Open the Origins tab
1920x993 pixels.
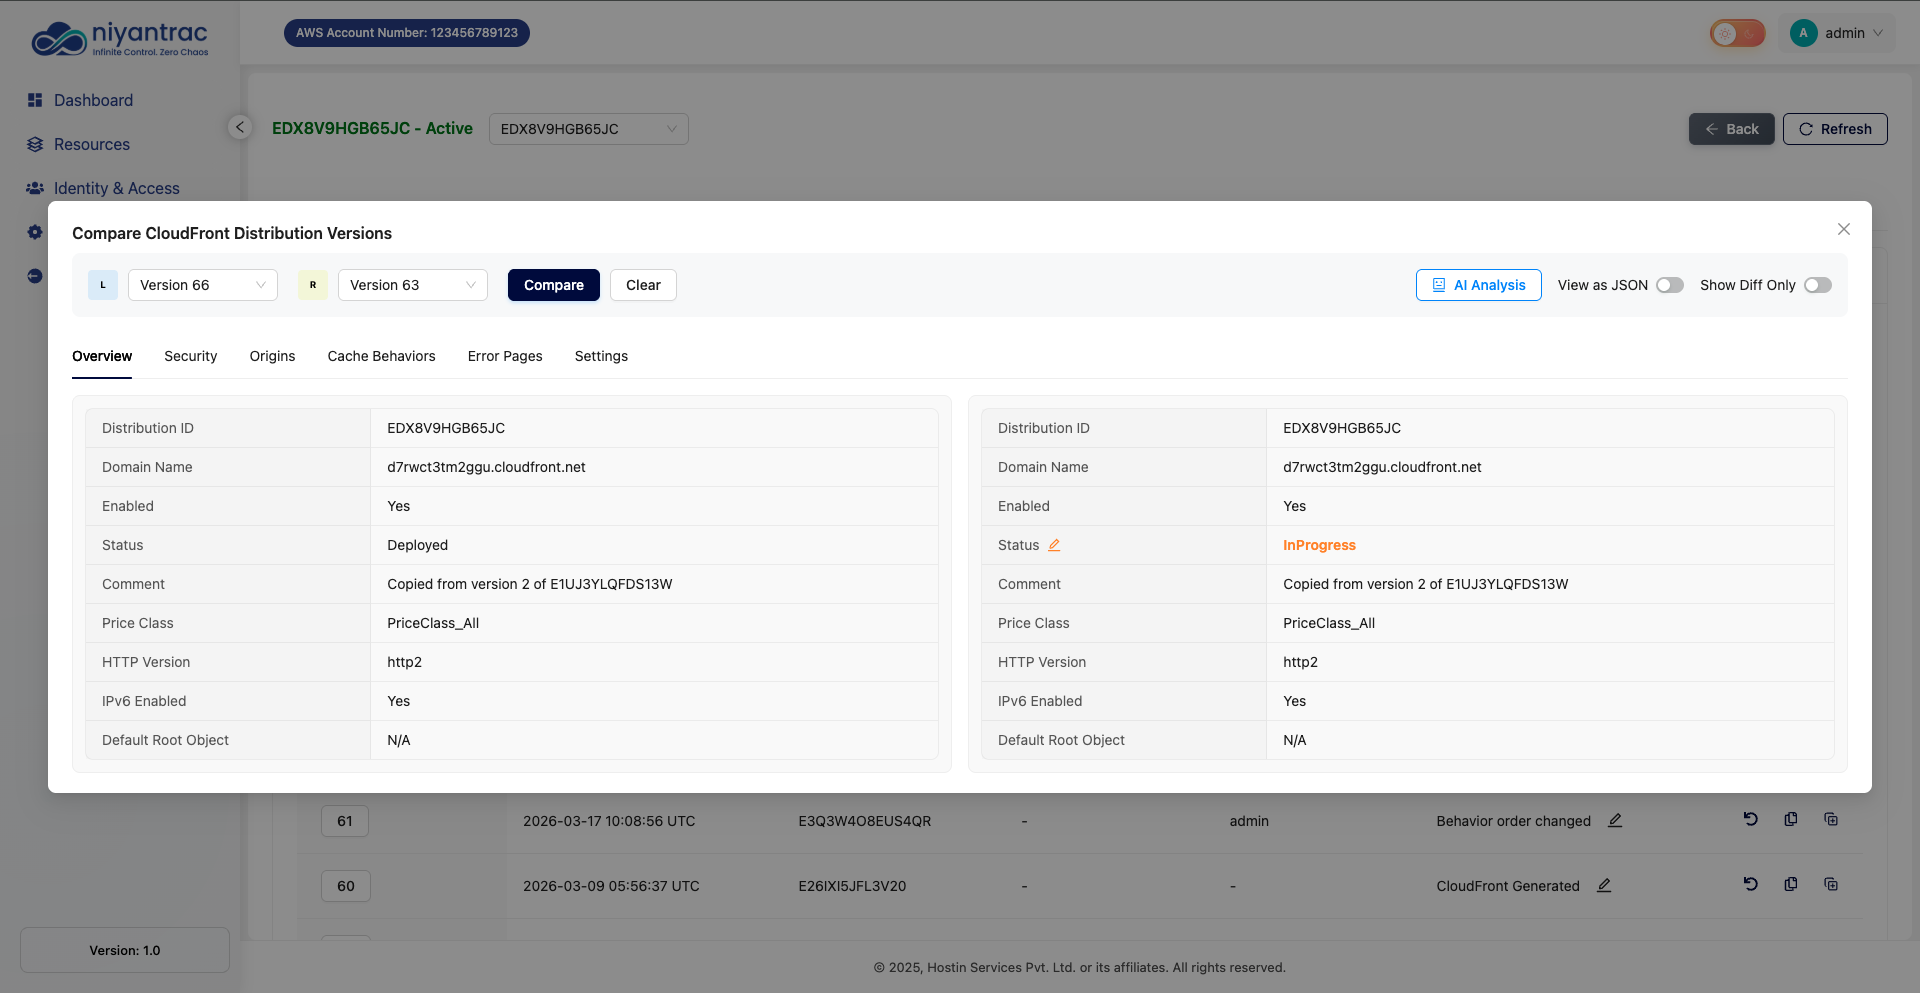[x=272, y=356]
